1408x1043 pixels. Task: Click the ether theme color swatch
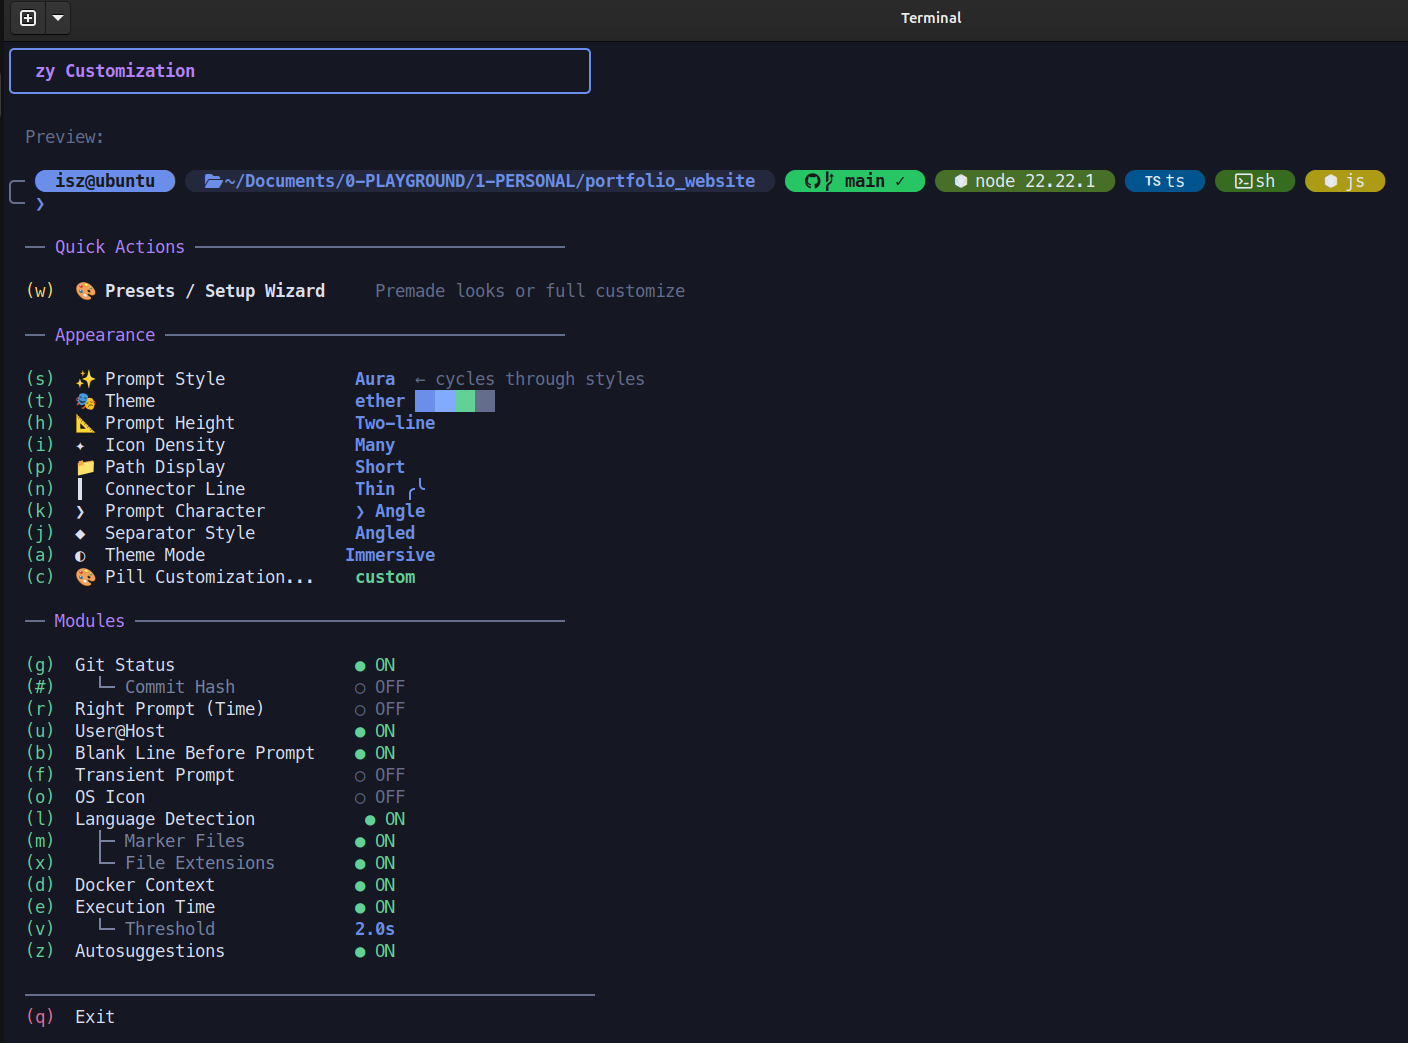(454, 401)
